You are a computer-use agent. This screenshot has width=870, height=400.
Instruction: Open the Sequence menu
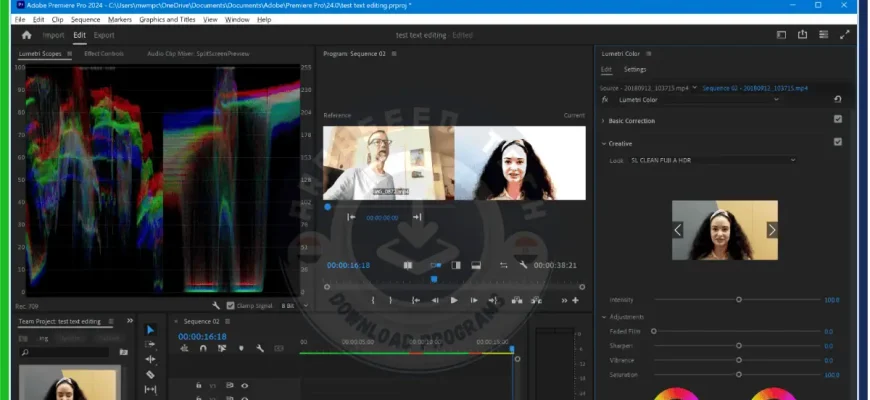(85, 19)
